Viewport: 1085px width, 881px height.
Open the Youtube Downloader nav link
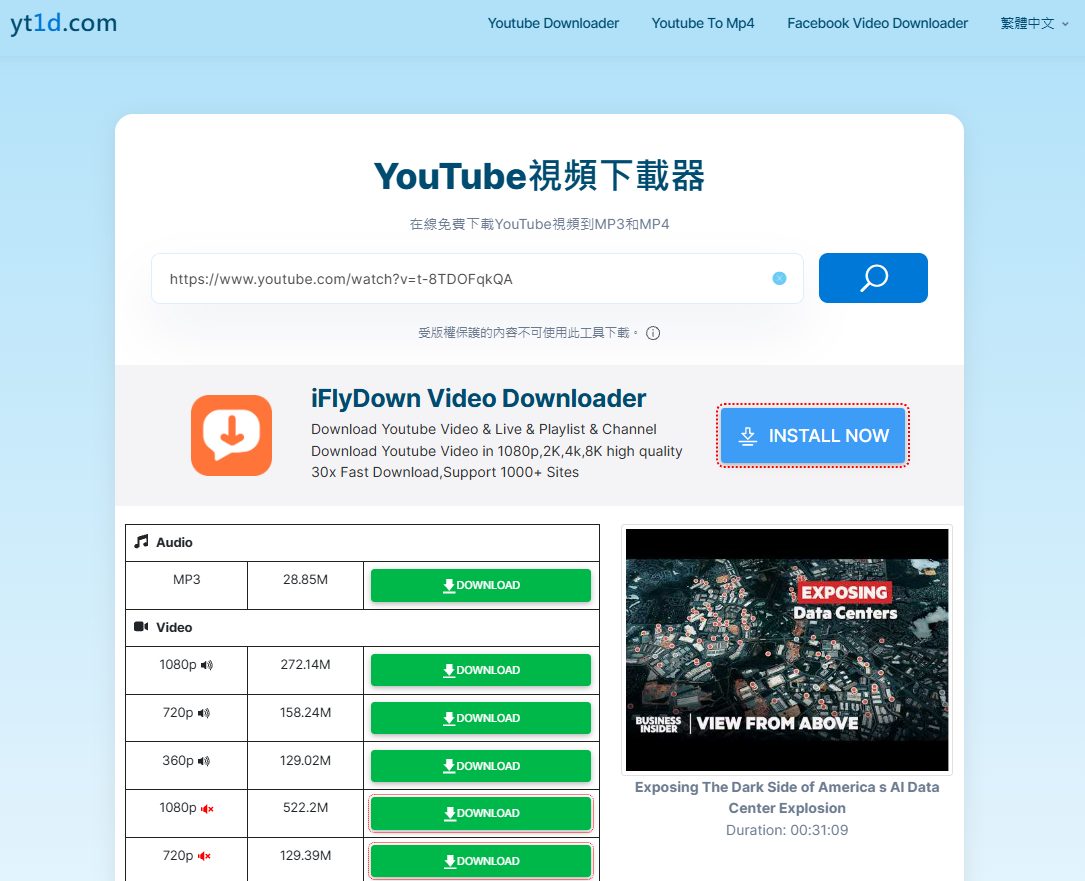point(553,24)
